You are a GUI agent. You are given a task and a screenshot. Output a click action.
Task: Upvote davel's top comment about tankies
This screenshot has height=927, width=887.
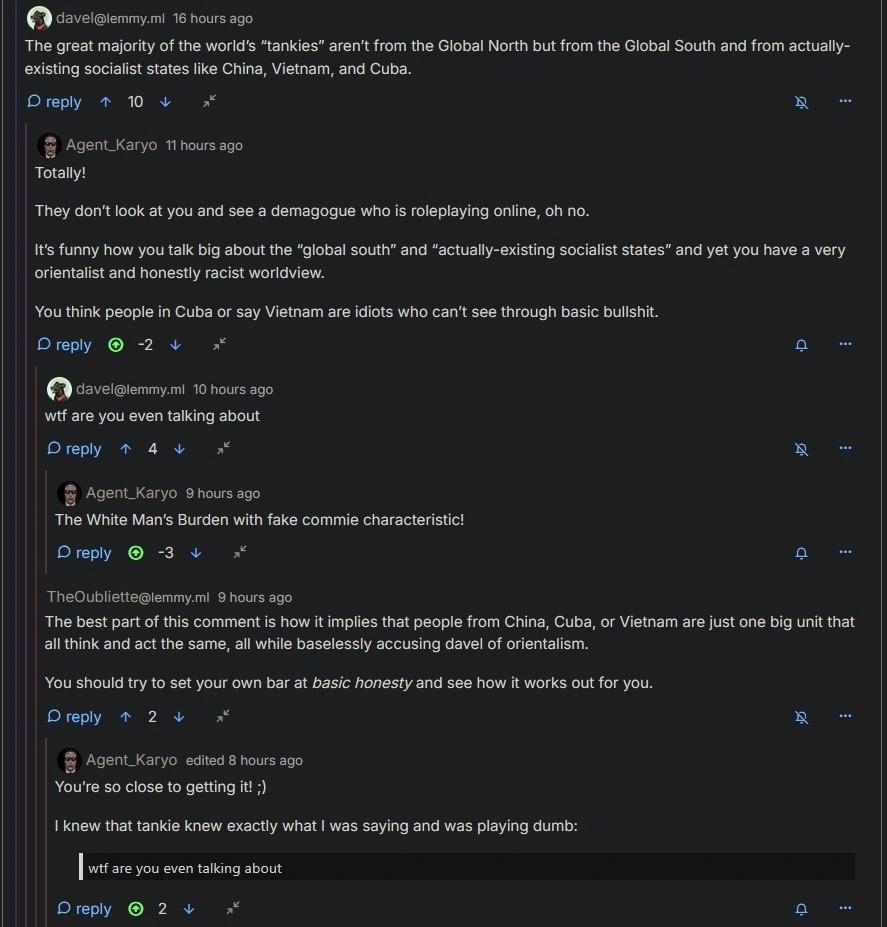[x=105, y=102]
